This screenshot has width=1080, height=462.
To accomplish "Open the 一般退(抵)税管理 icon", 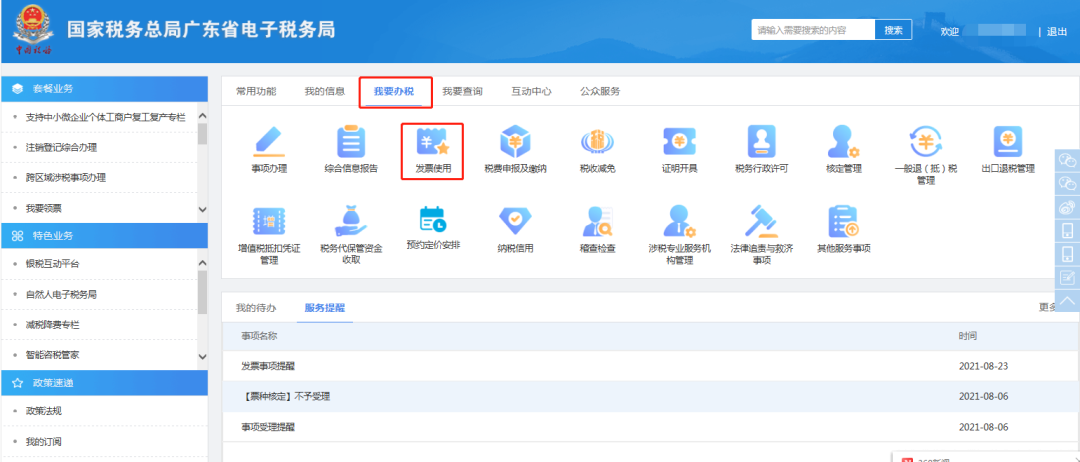I will pyautogui.click(x=926, y=142).
